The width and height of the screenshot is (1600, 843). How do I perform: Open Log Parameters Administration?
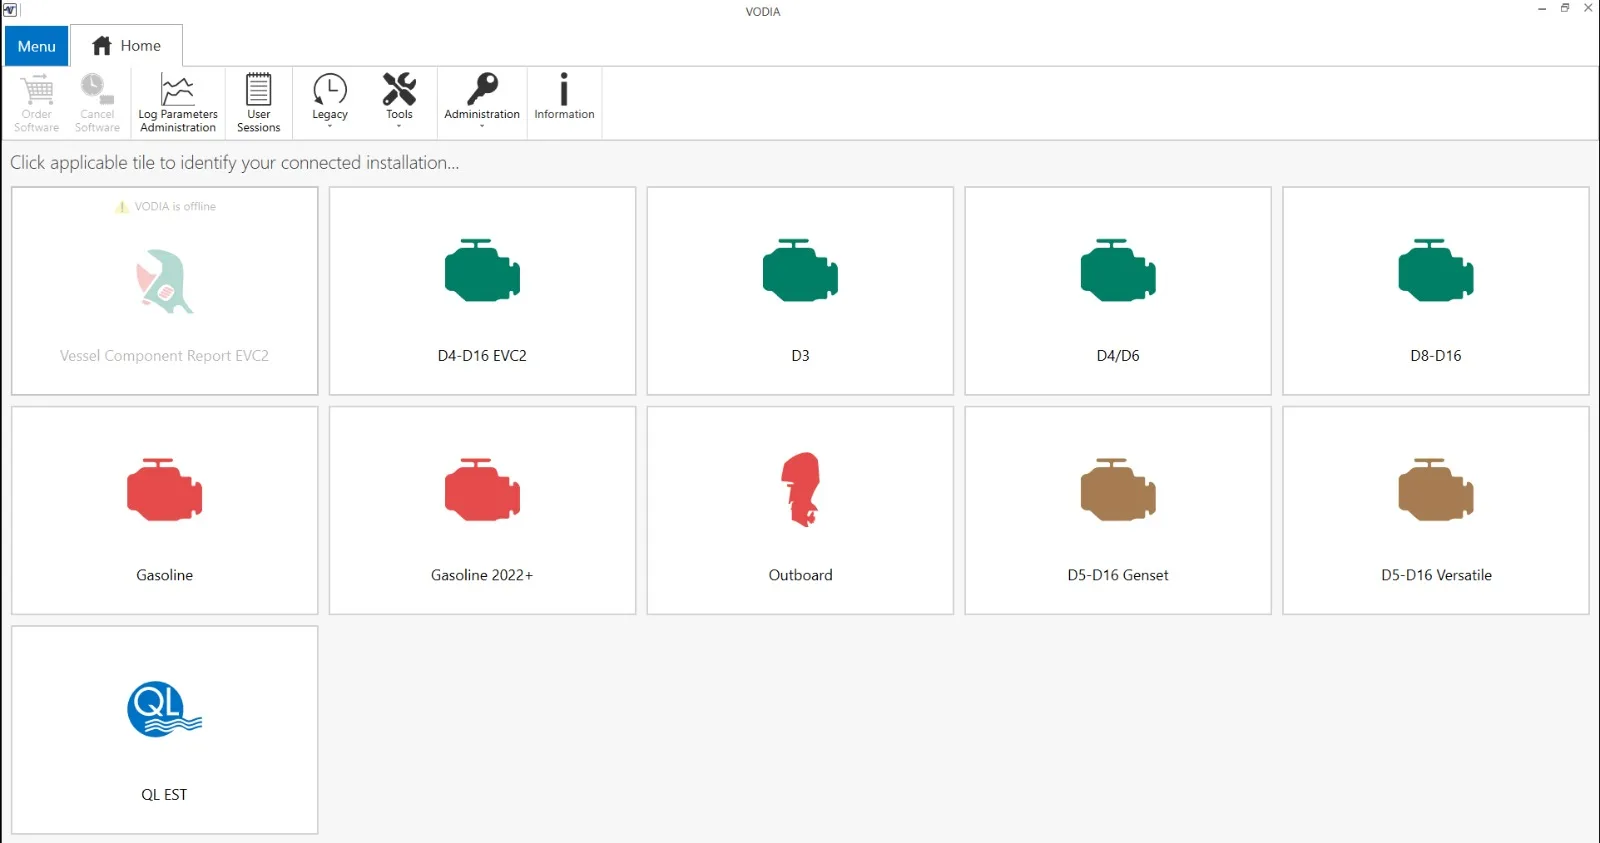(x=178, y=103)
